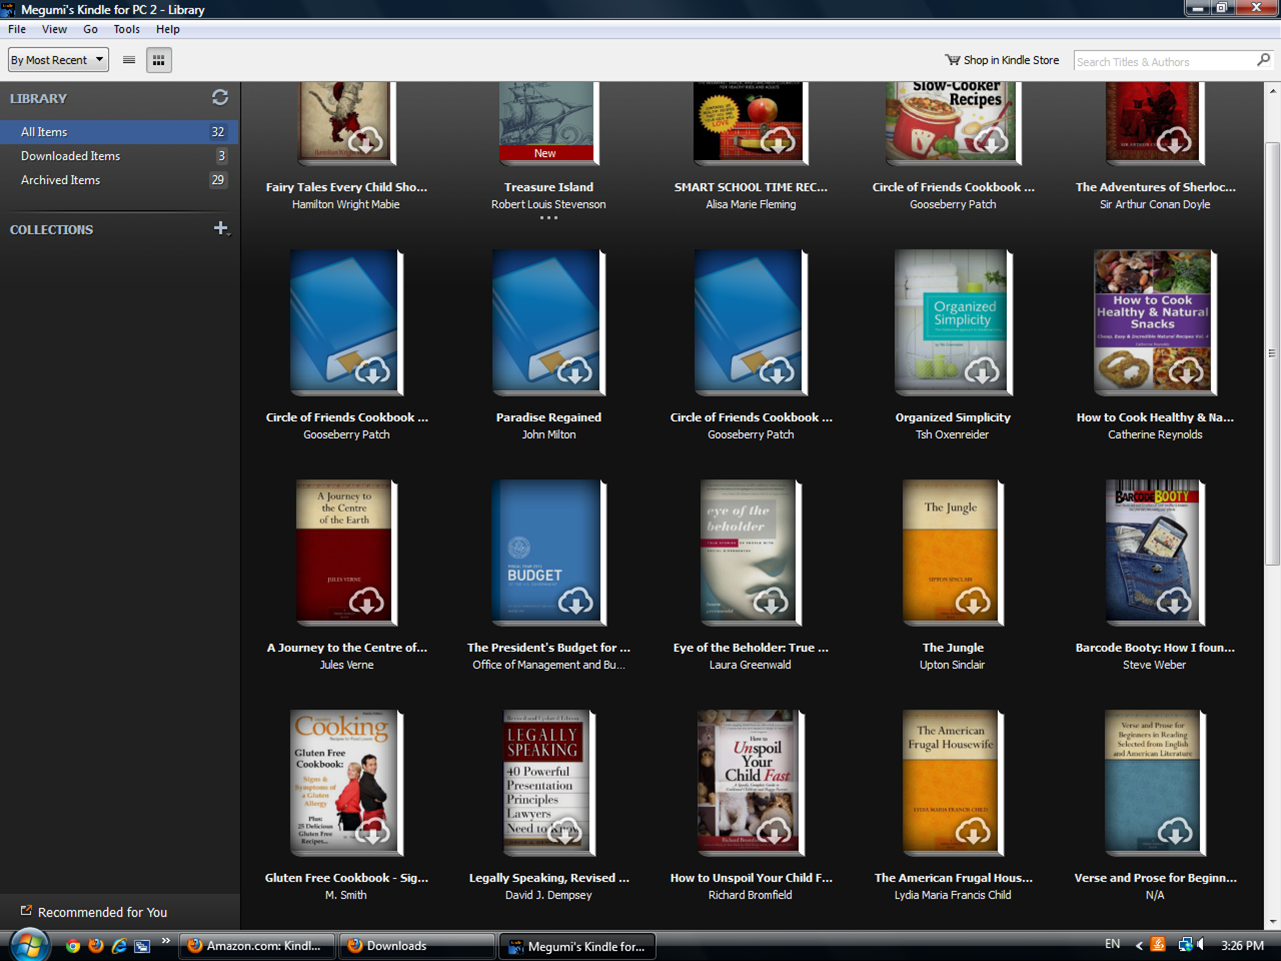1281x961 pixels.
Task: Download Gluten Free Cookbook with cloud icon
Action: coord(372,831)
